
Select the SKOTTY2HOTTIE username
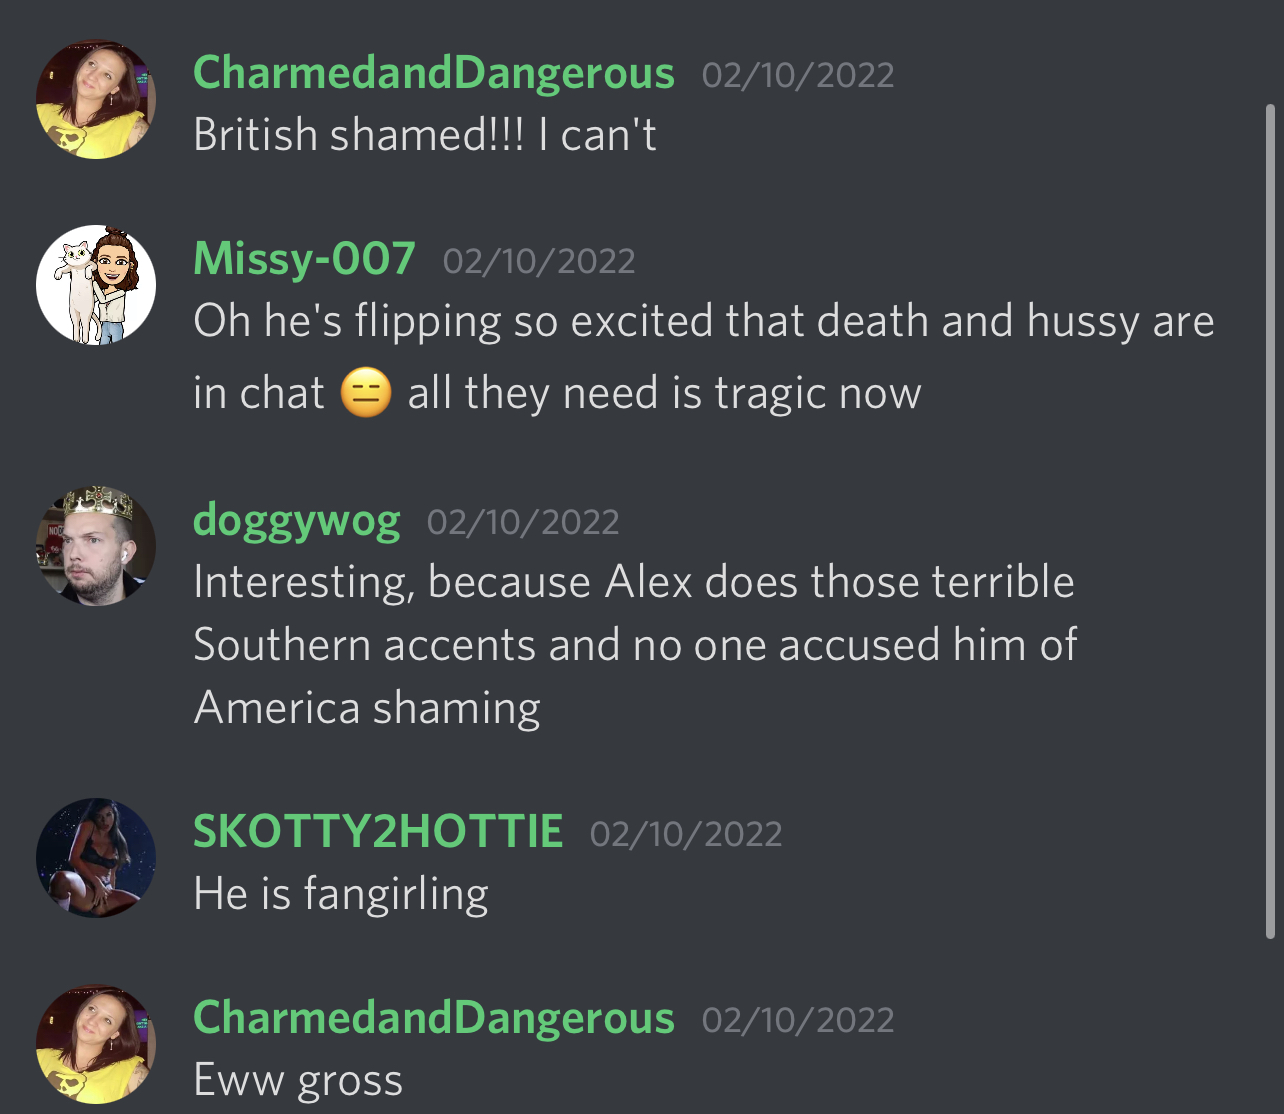click(378, 831)
